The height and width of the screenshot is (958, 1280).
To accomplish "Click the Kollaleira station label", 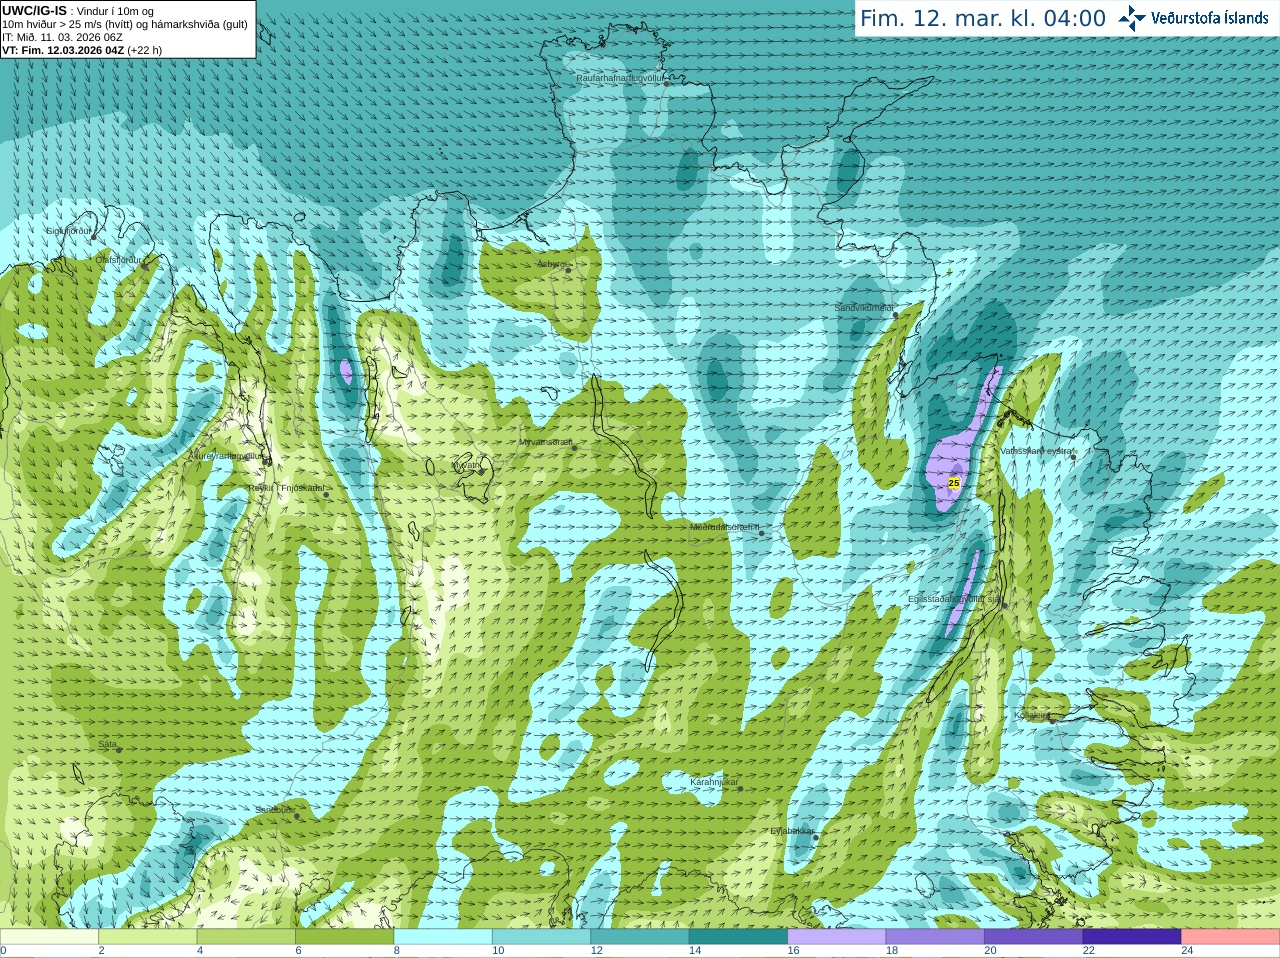I will 1031,715.
